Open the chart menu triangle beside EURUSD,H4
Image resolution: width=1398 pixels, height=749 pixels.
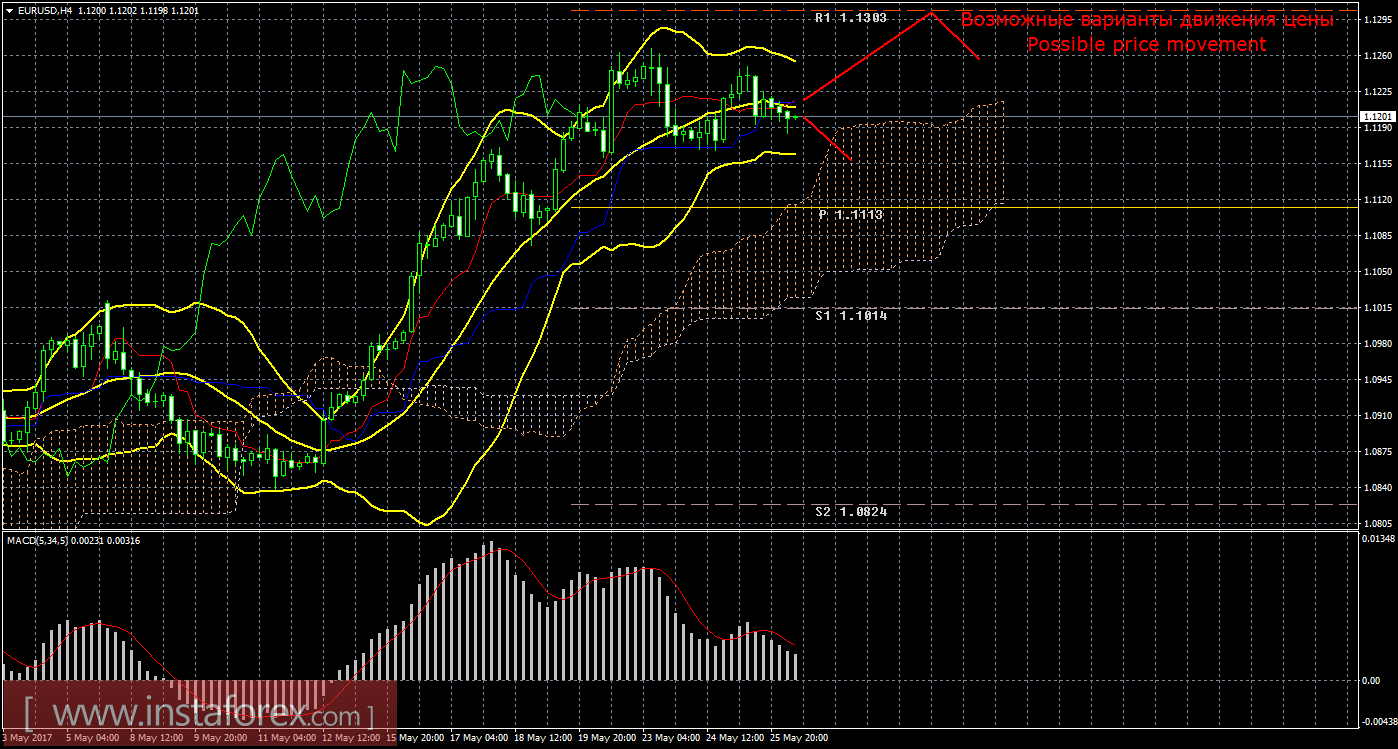point(10,10)
